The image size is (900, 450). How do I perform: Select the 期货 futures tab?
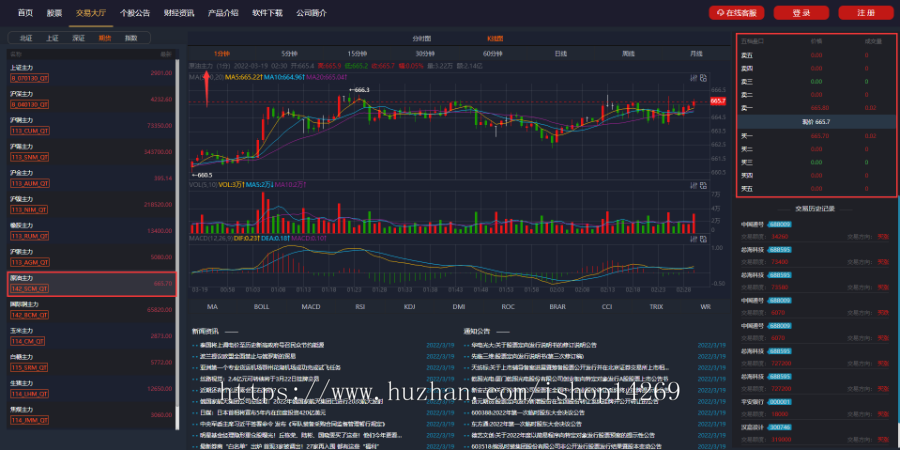pos(105,38)
